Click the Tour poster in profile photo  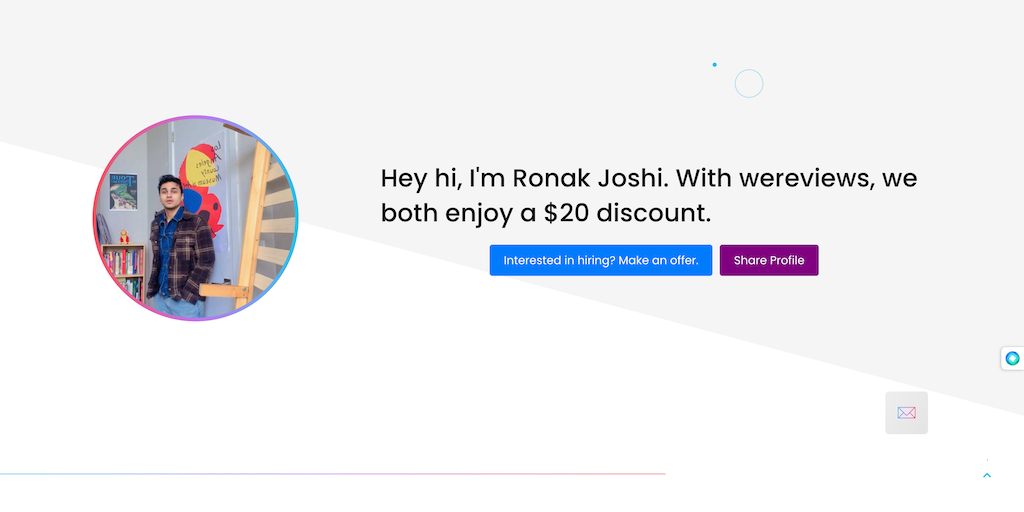tap(124, 192)
